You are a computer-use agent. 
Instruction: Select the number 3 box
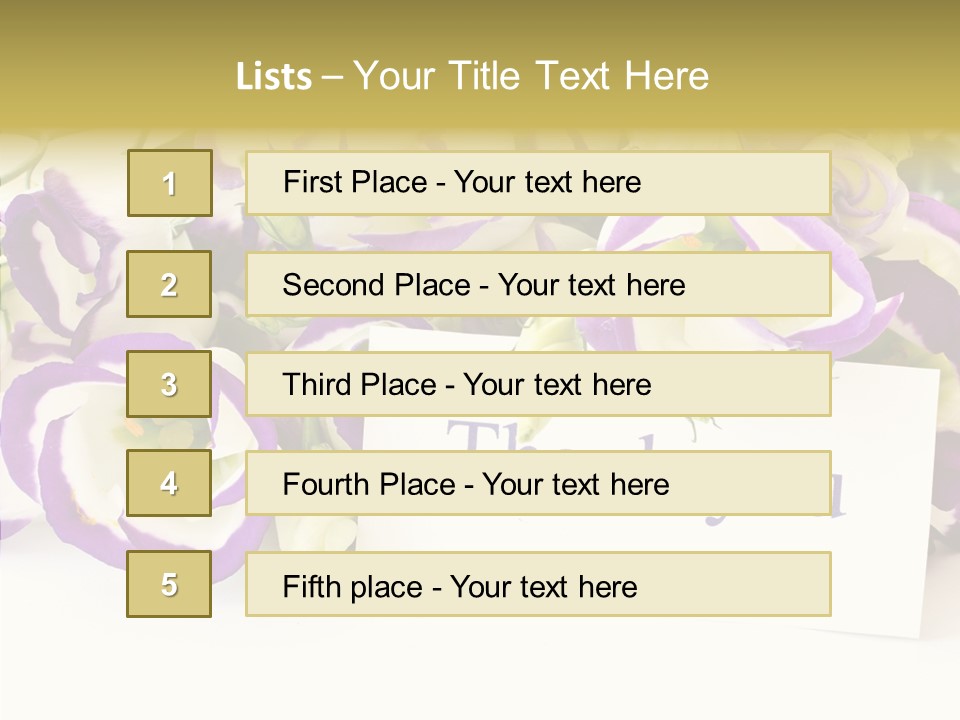pos(169,384)
